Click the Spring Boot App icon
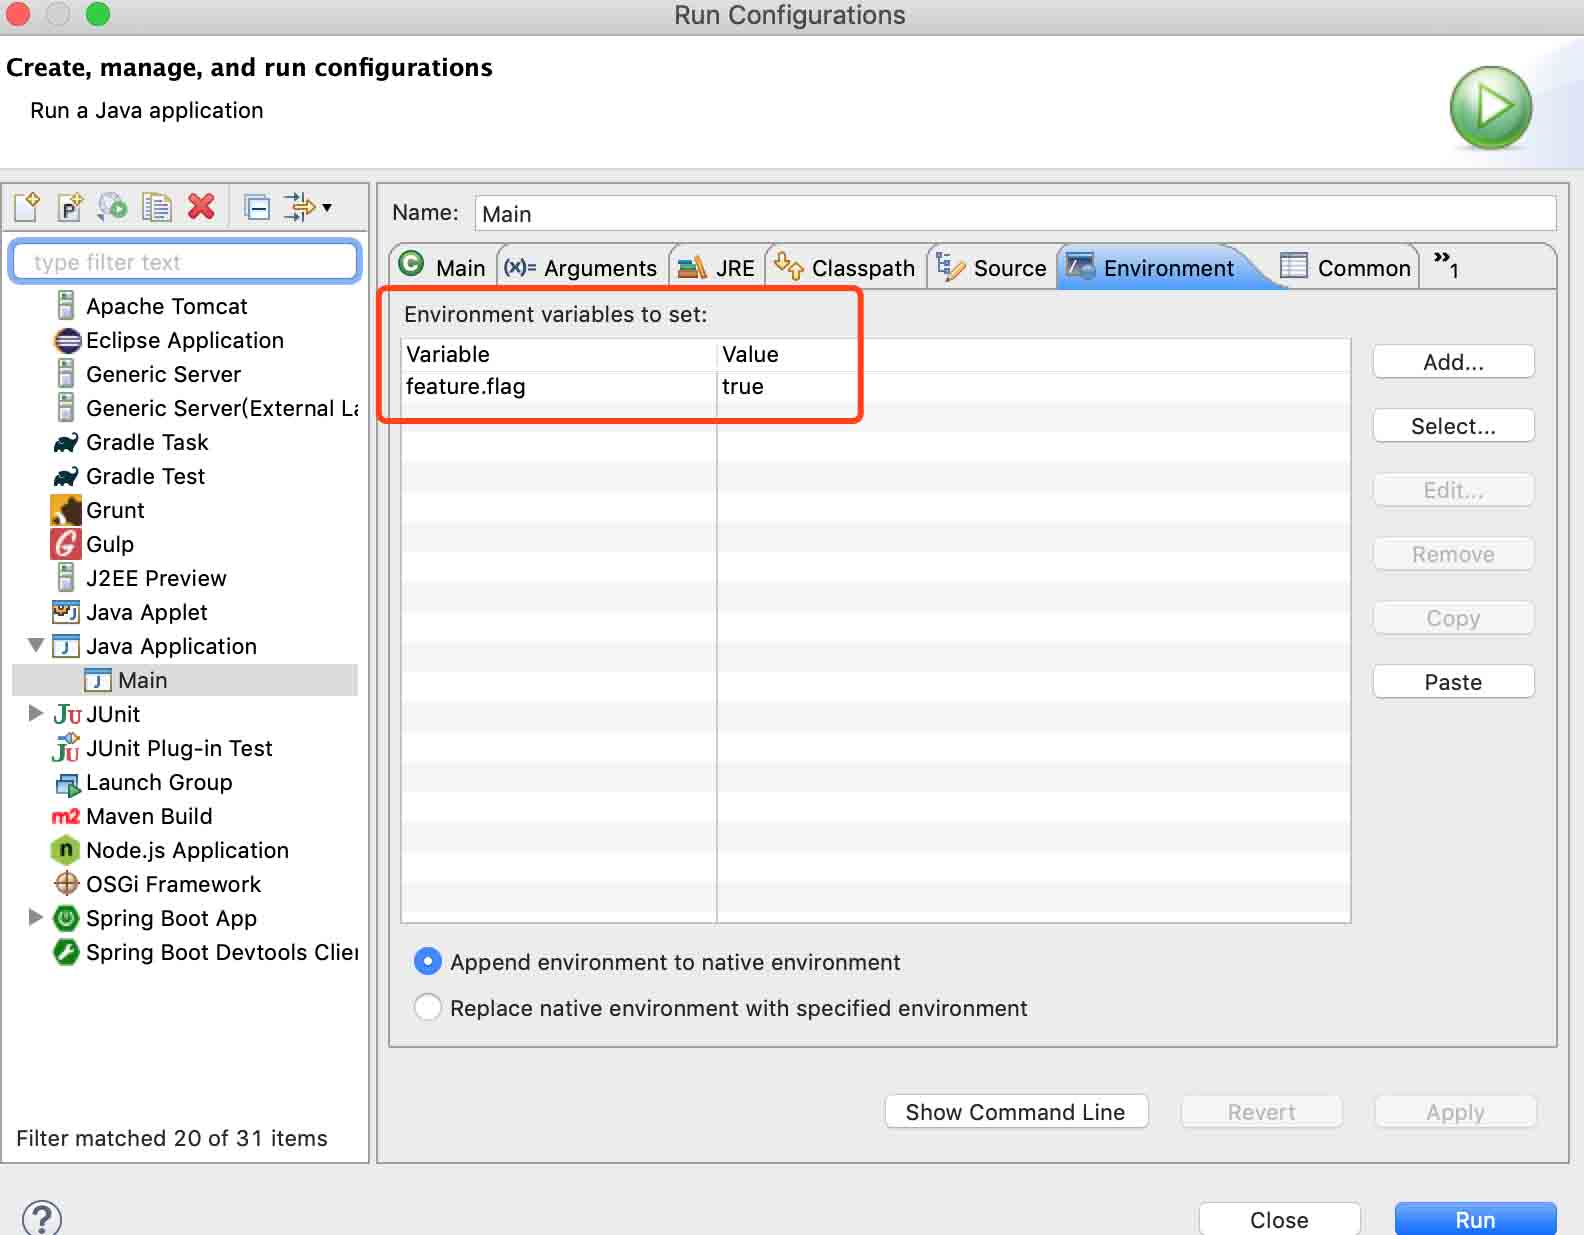 coord(66,917)
